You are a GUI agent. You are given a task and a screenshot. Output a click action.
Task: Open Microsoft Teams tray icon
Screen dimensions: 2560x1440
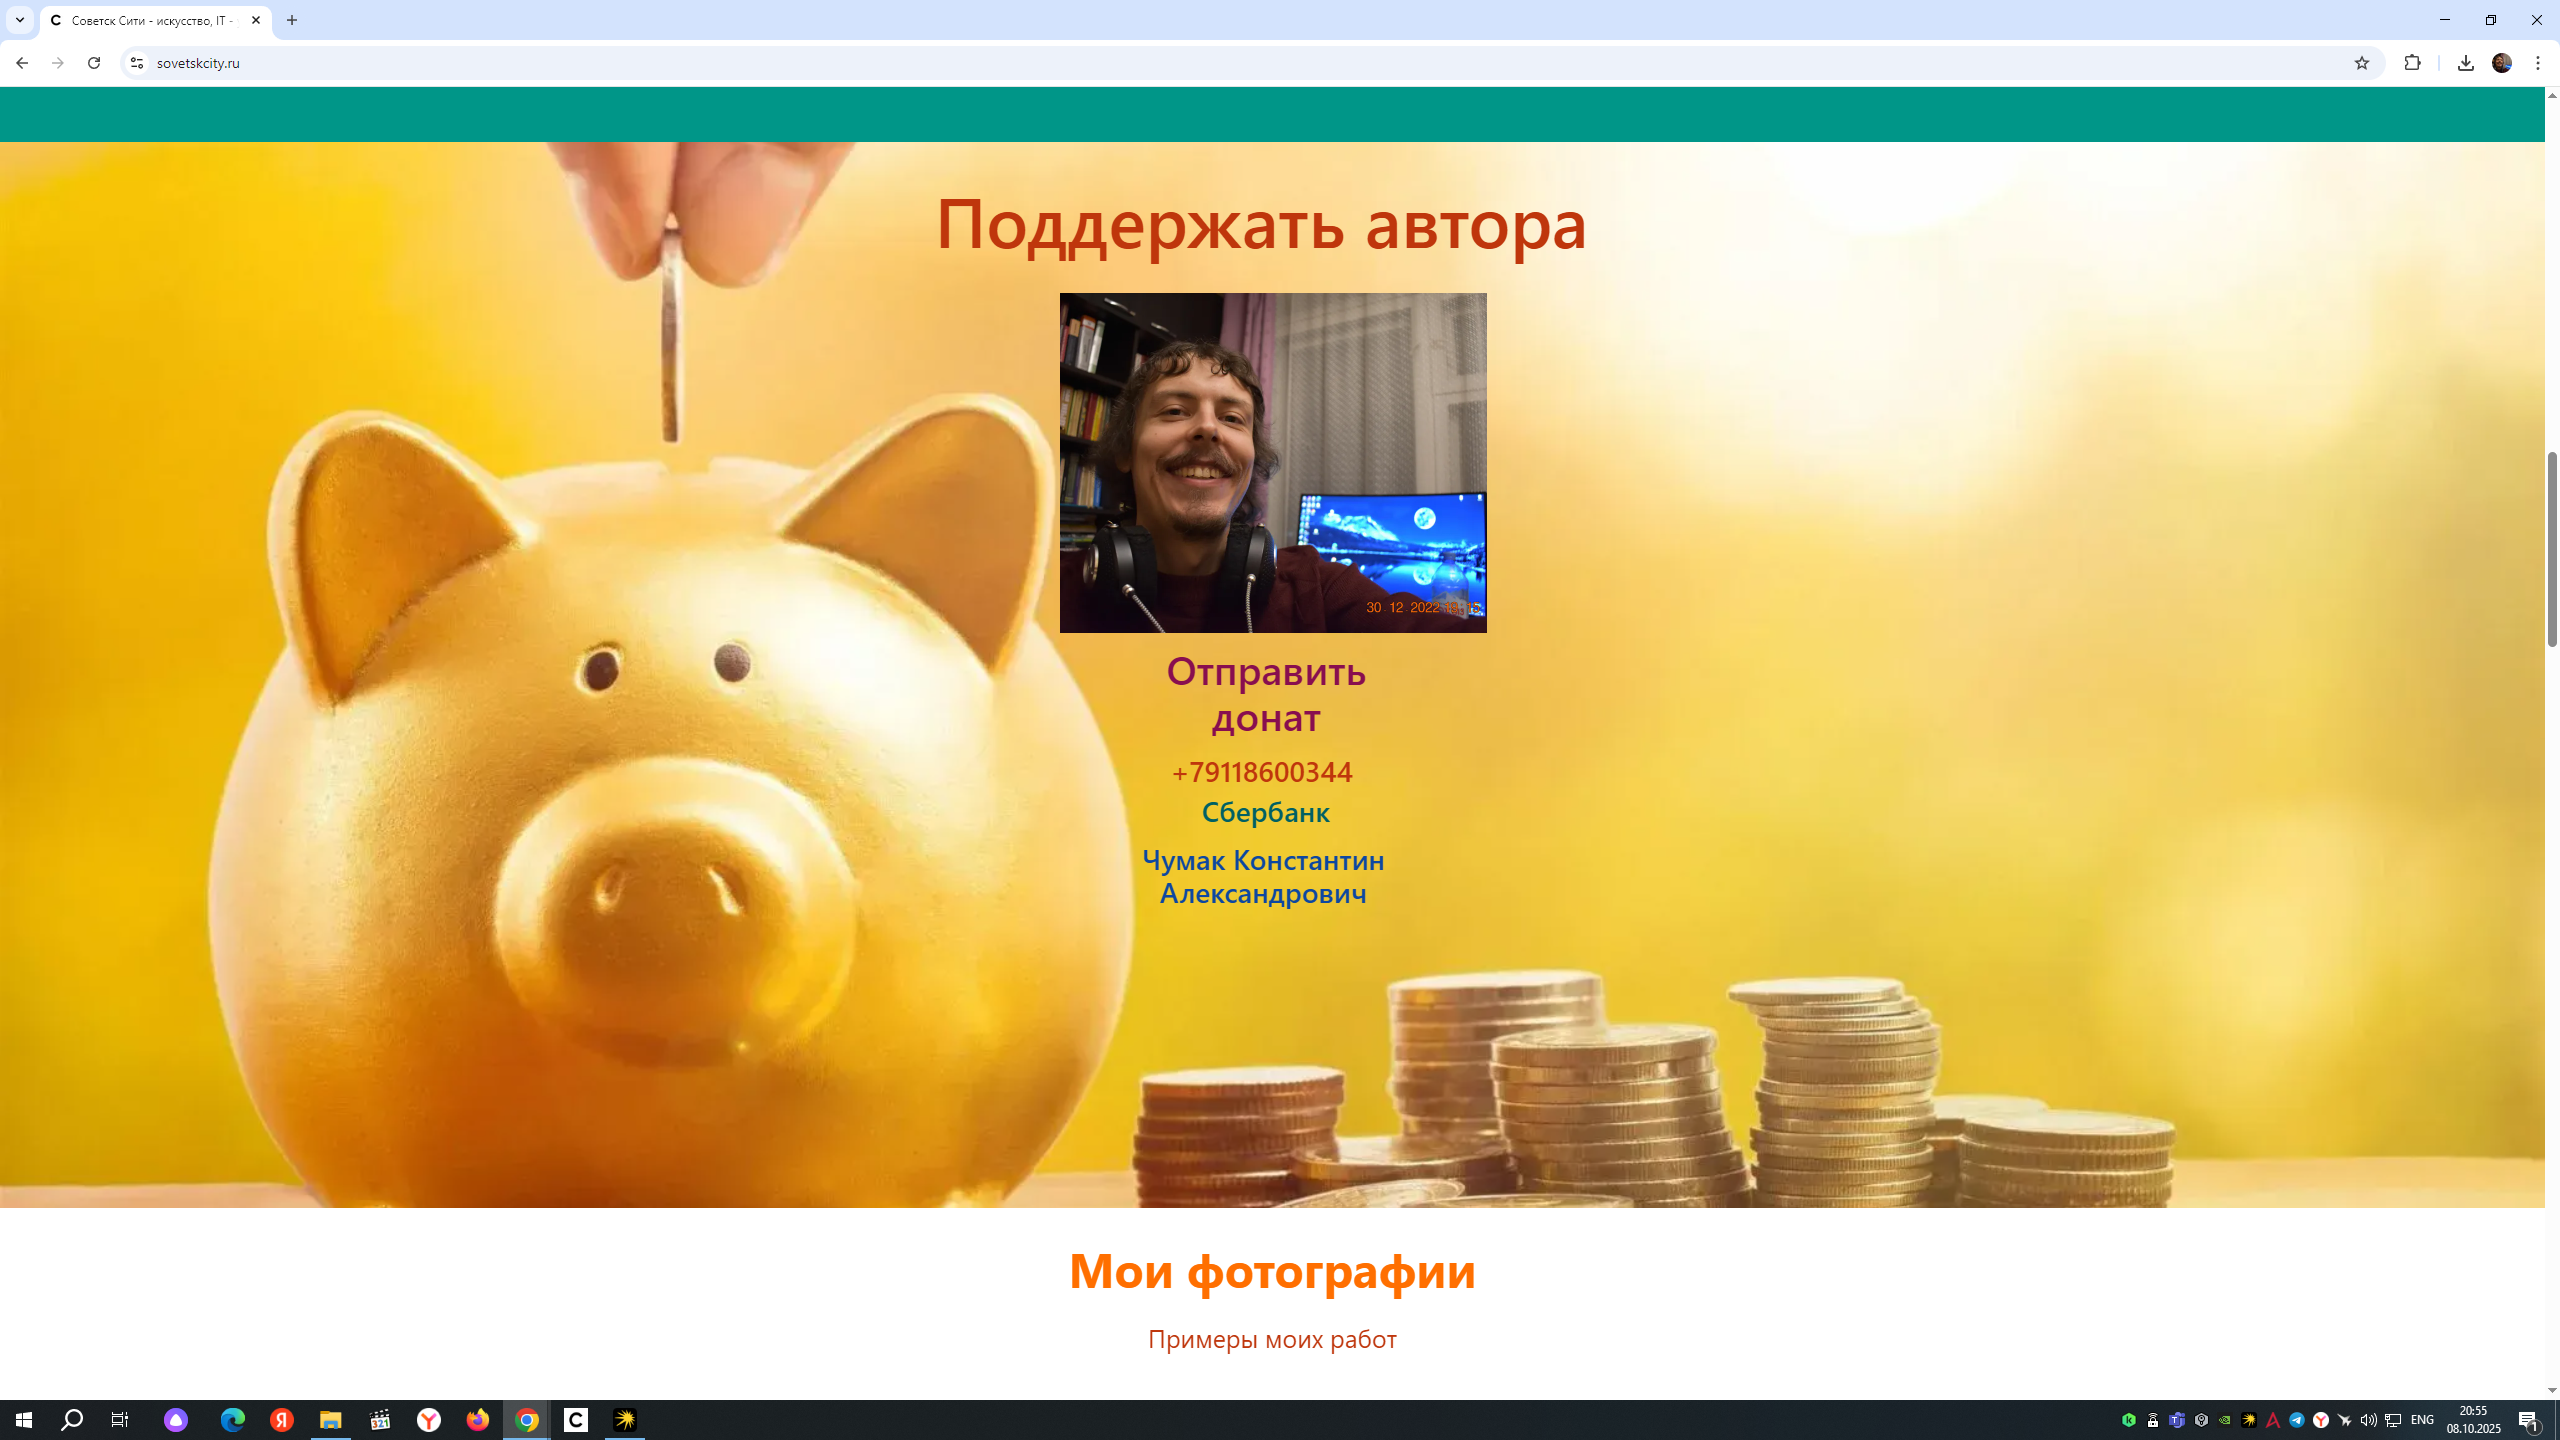(2177, 1420)
